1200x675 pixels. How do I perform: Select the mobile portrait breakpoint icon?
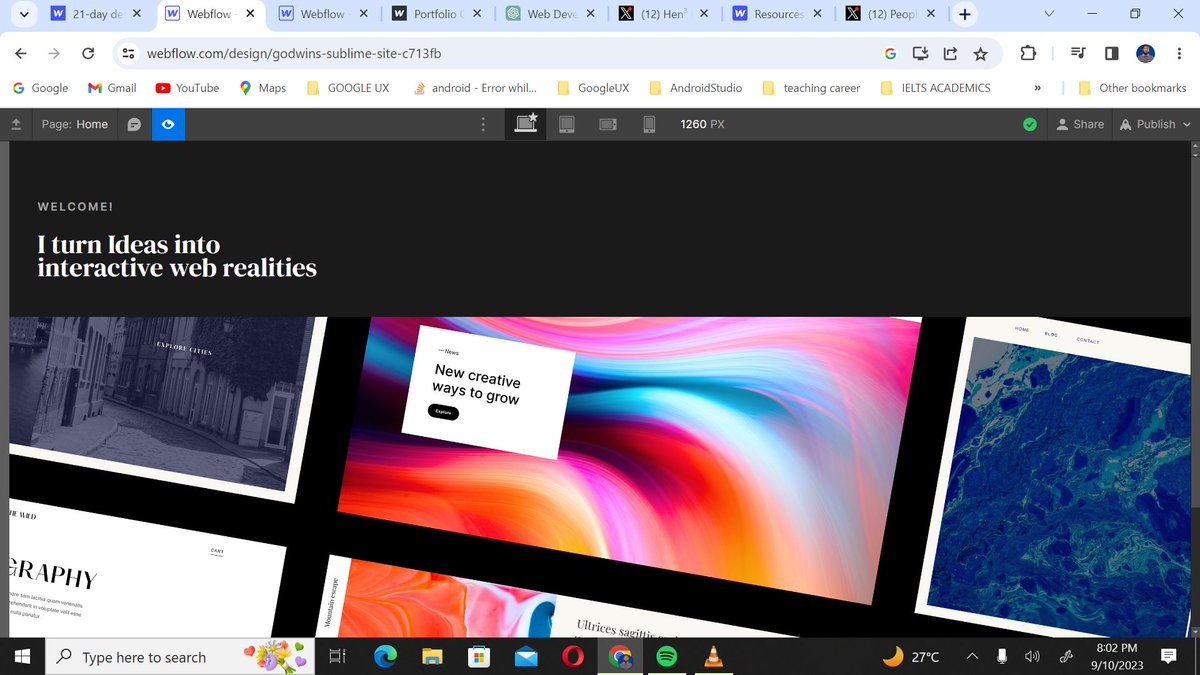point(648,124)
